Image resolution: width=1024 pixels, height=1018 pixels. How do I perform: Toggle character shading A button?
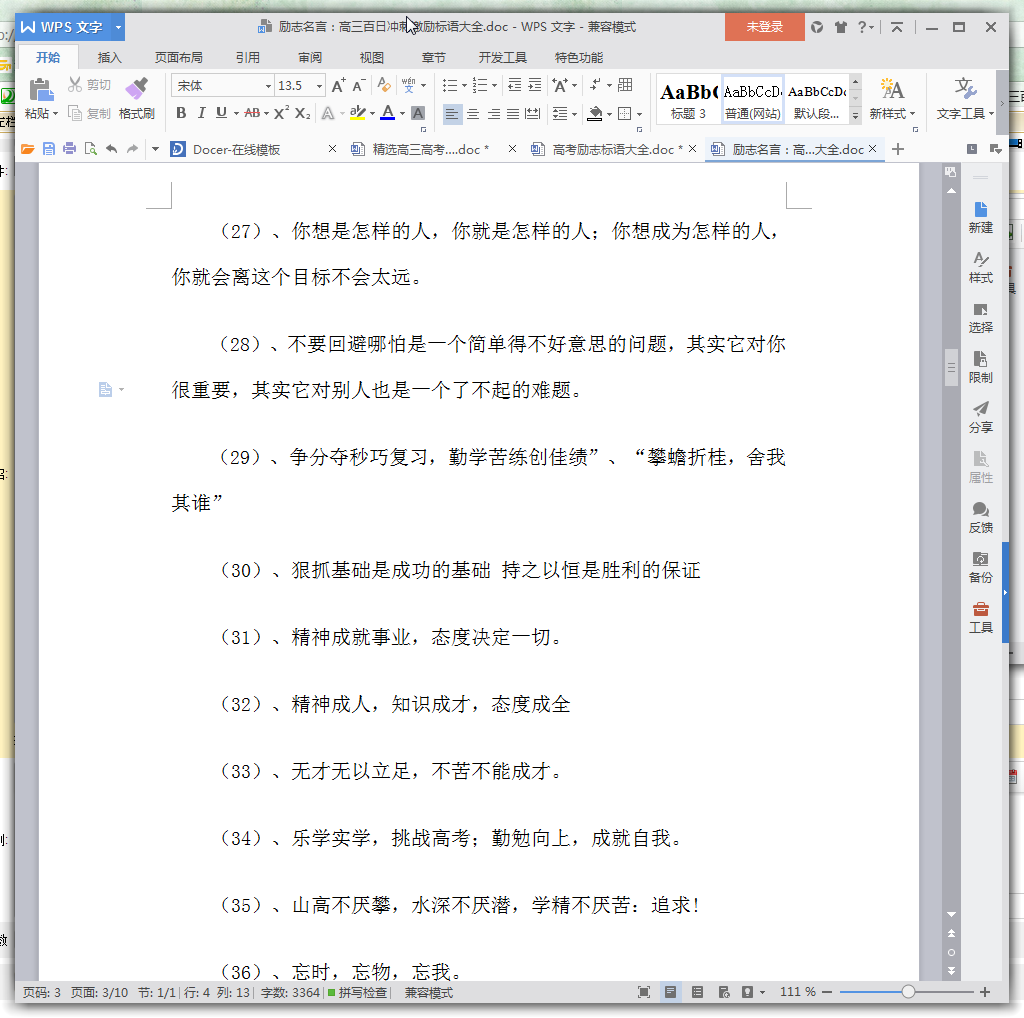(418, 113)
